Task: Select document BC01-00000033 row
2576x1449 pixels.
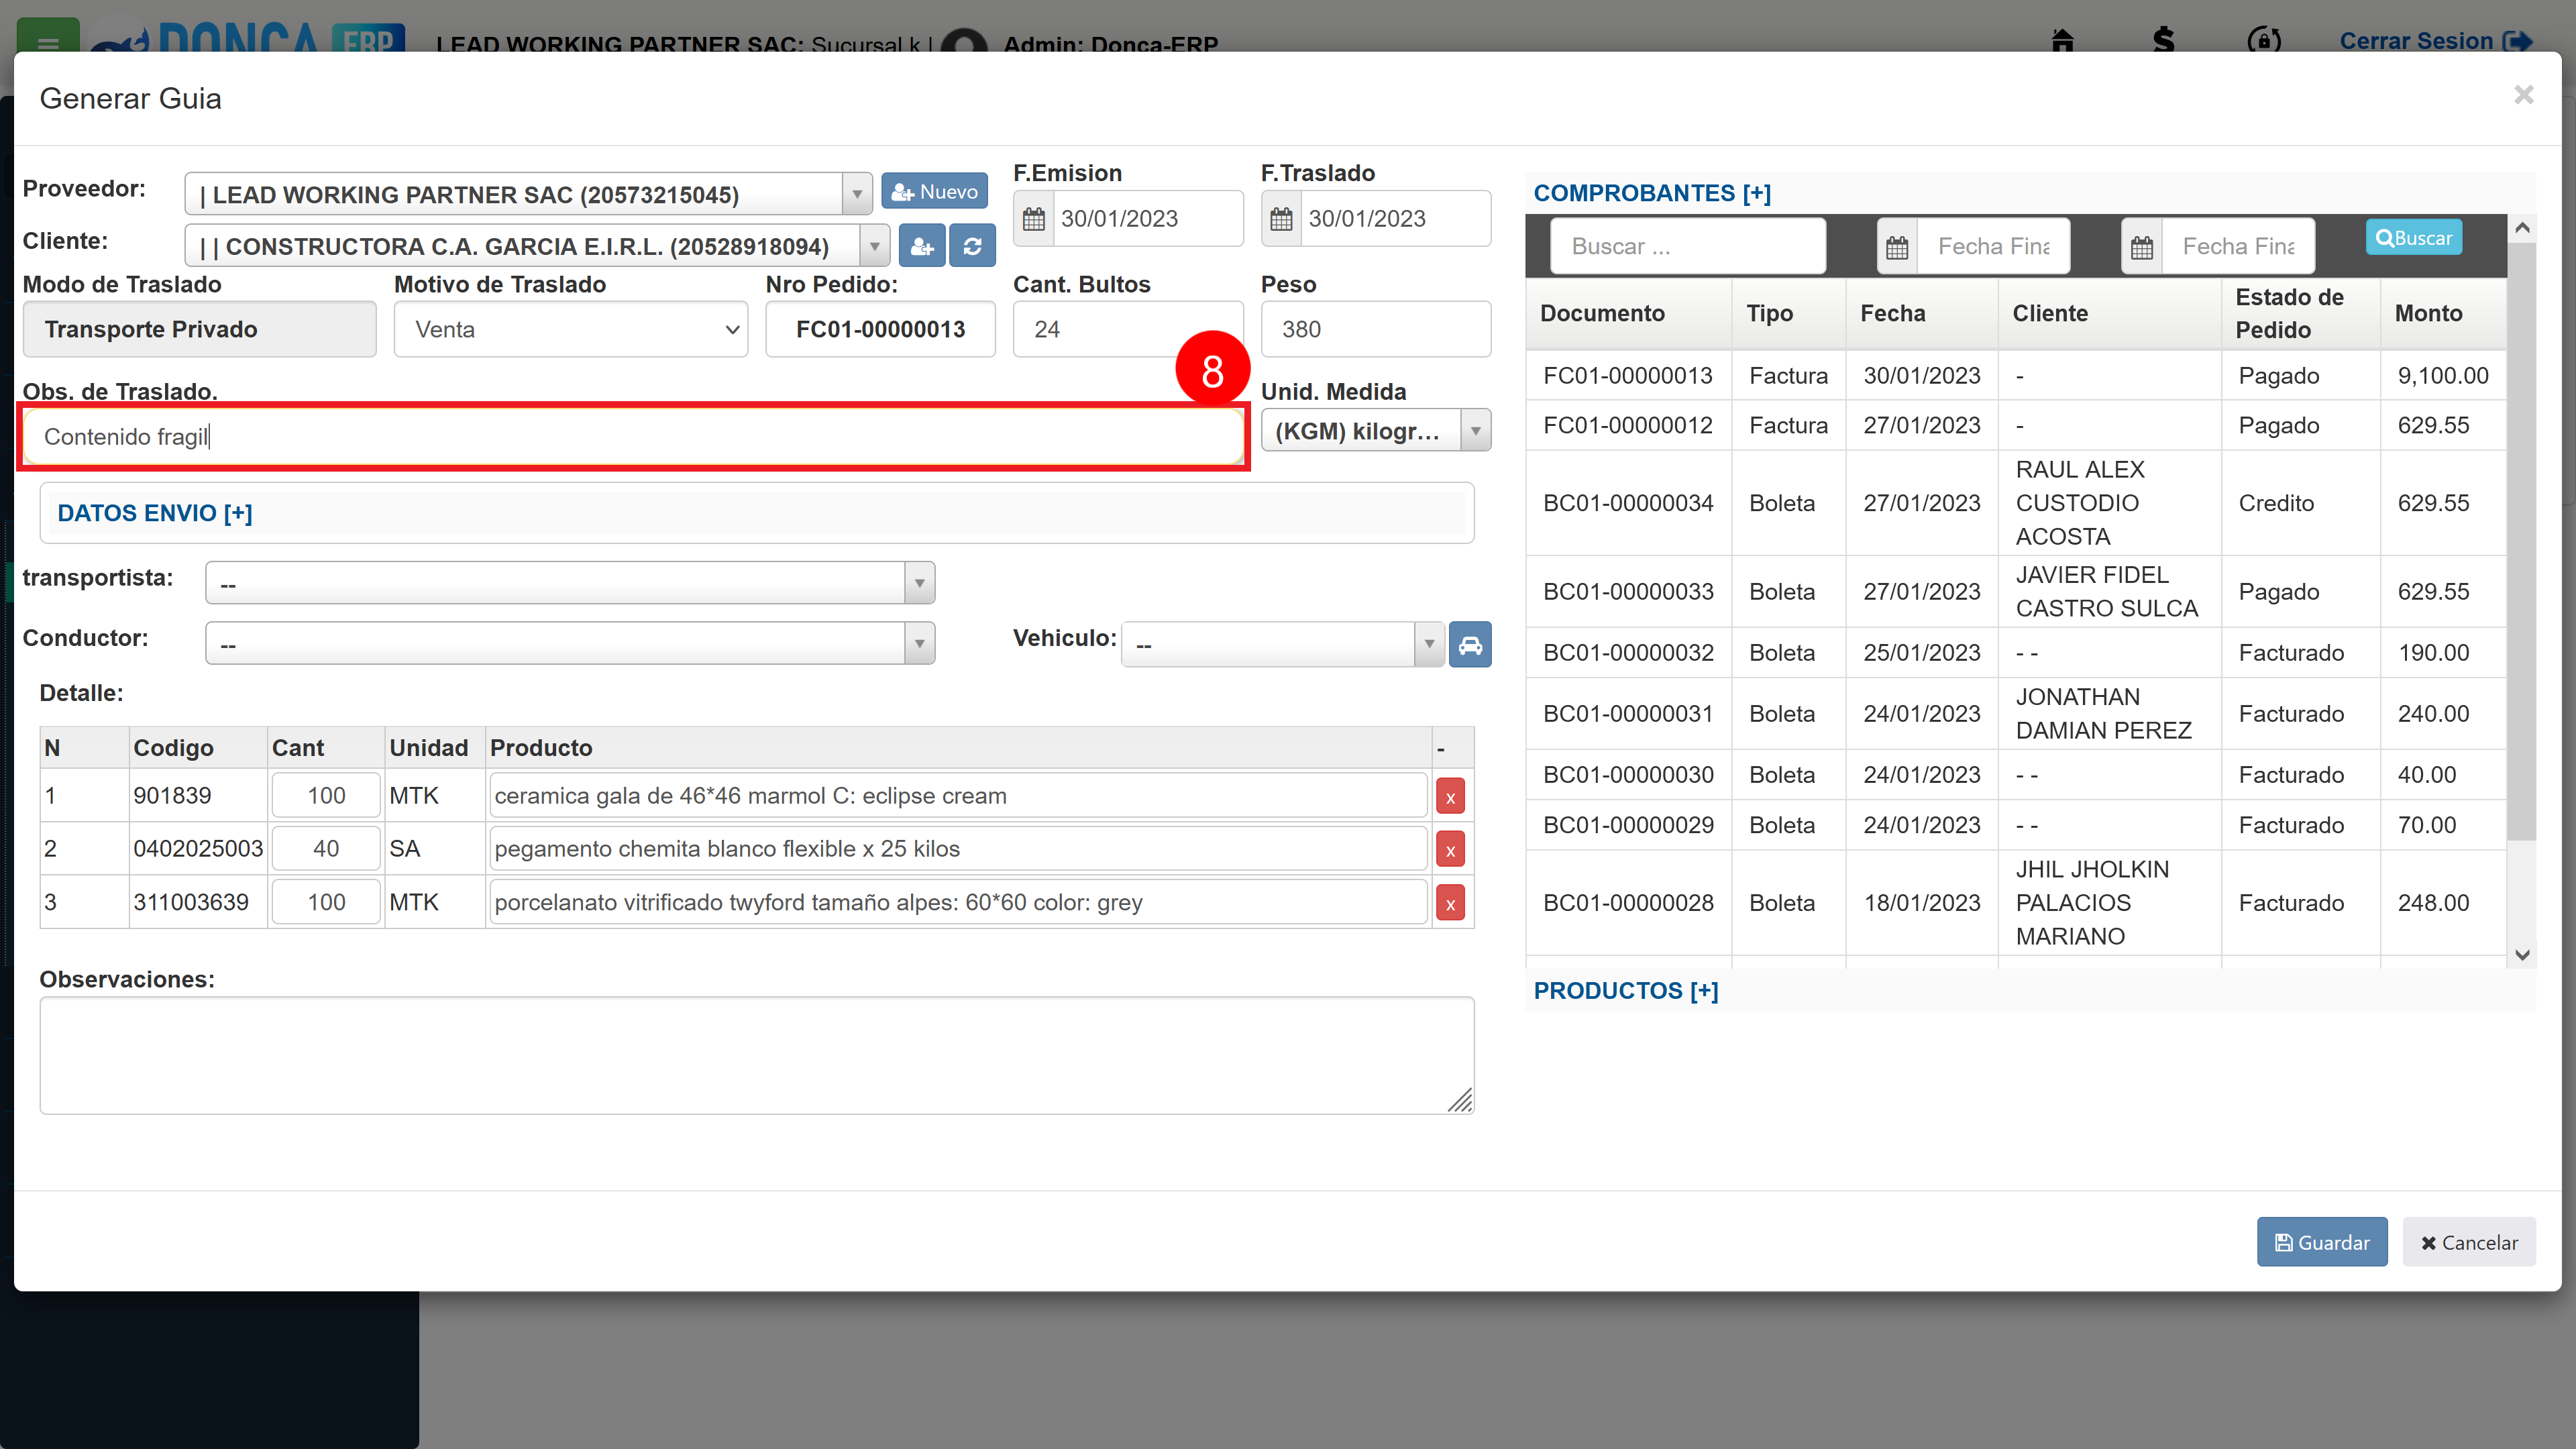Action: coord(2015,592)
